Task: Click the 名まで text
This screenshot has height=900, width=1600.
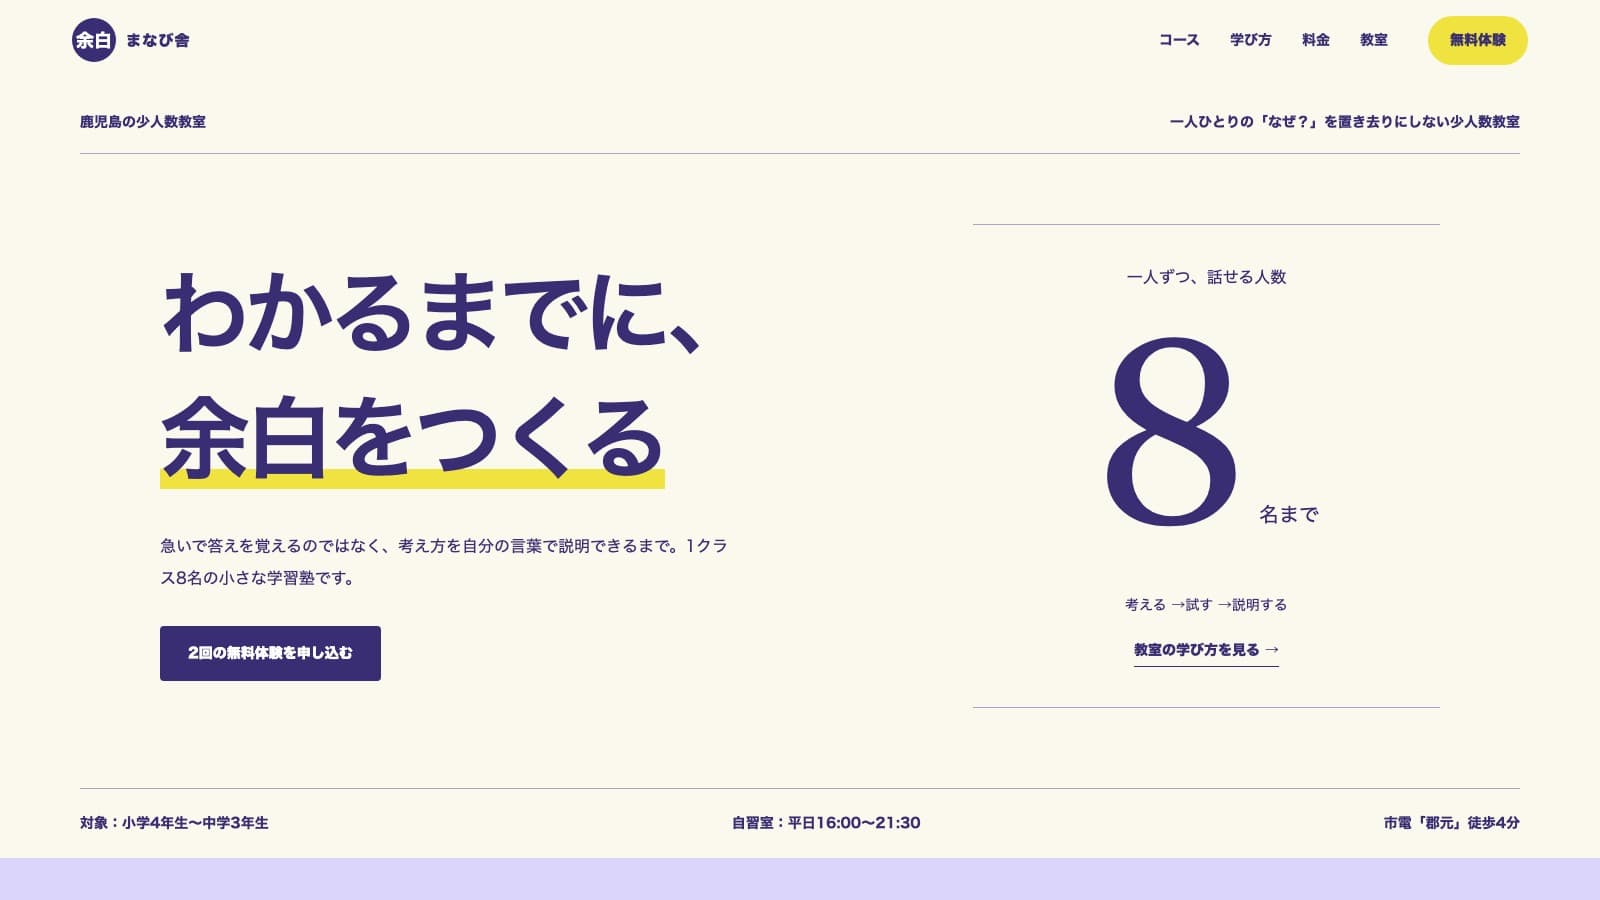Action: coord(1289,515)
